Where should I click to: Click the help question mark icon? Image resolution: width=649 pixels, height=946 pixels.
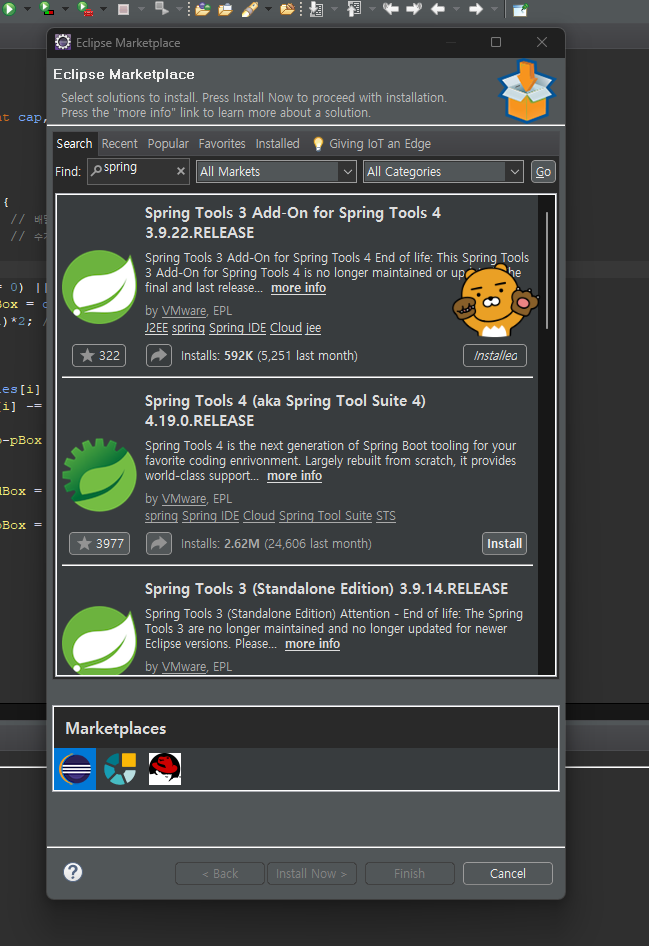point(73,872)
